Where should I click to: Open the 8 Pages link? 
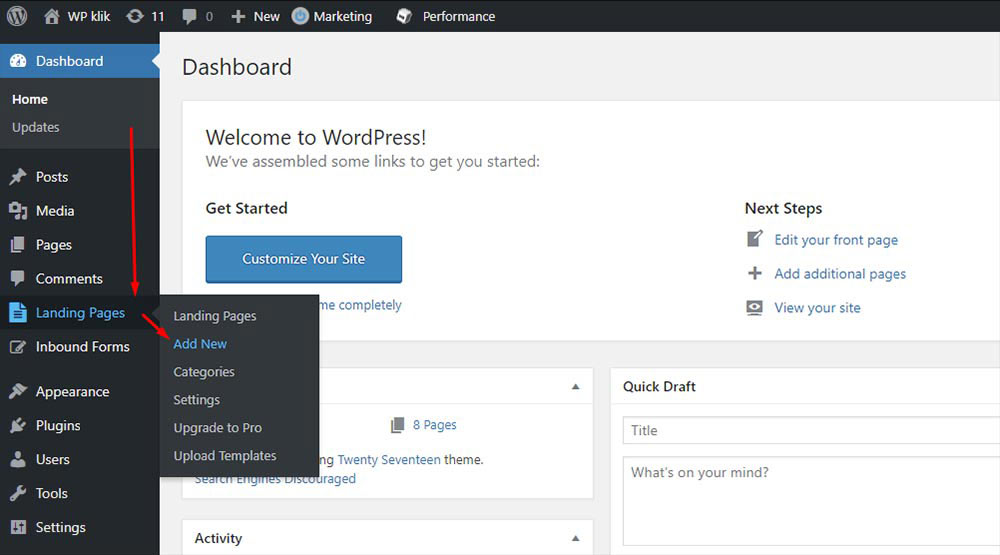434,425
